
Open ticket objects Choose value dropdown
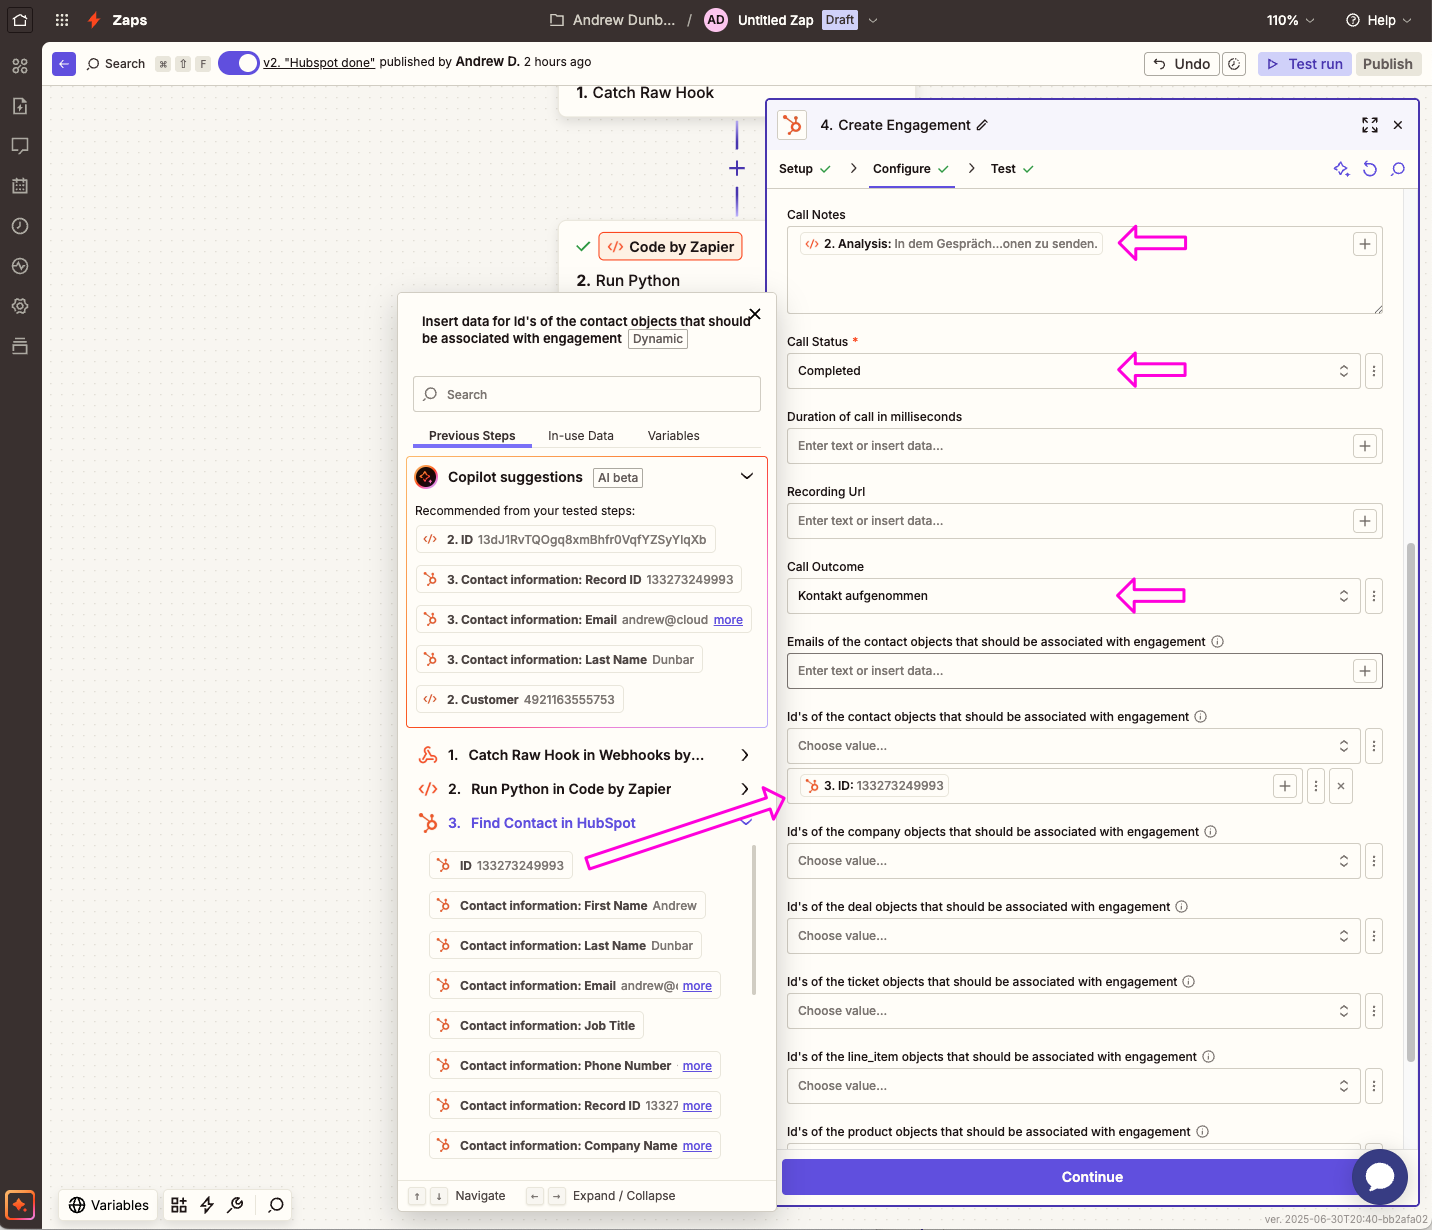[1073, 1011]
